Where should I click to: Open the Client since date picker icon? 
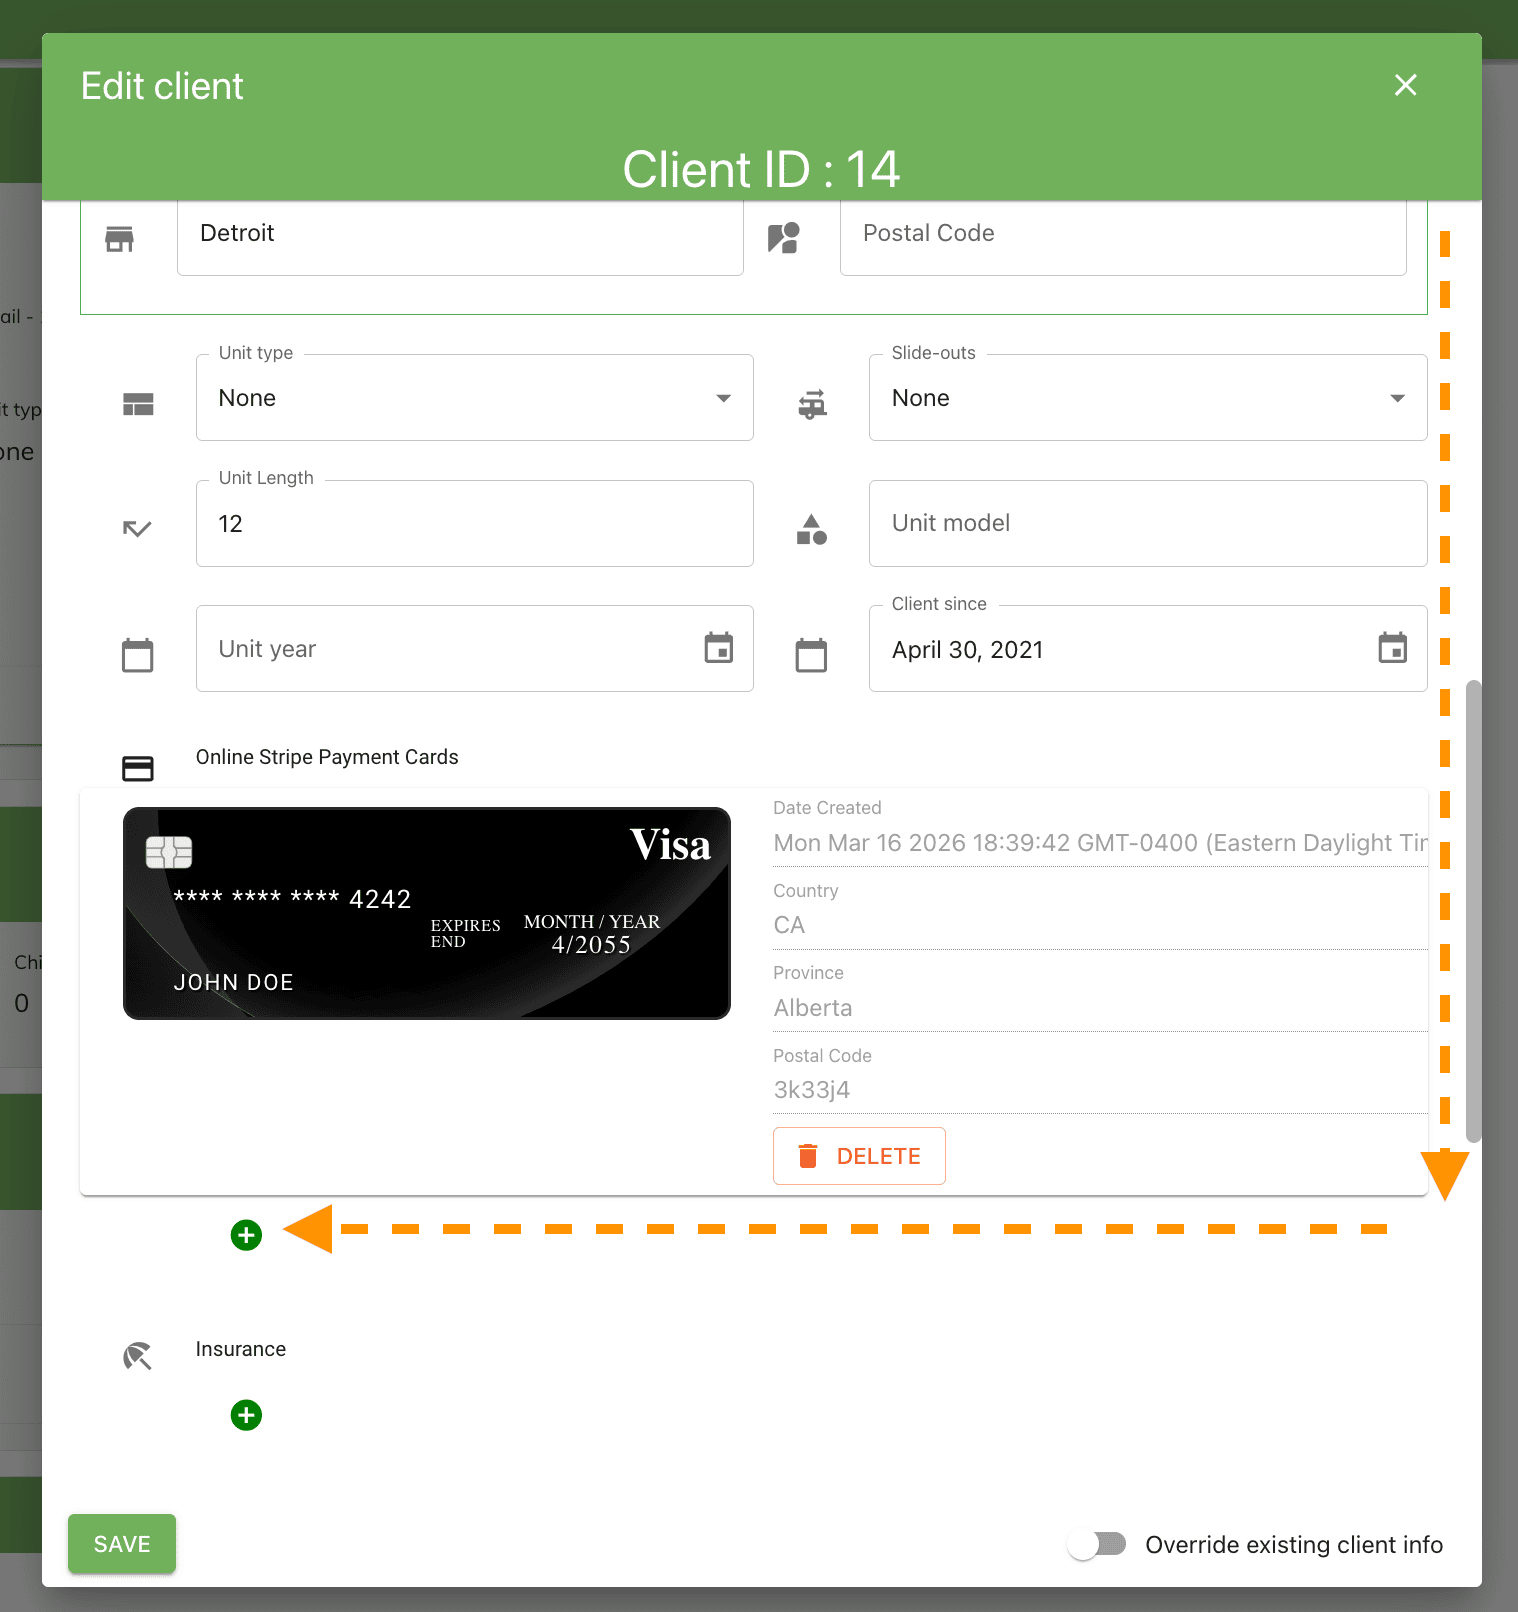[1393, 648]
